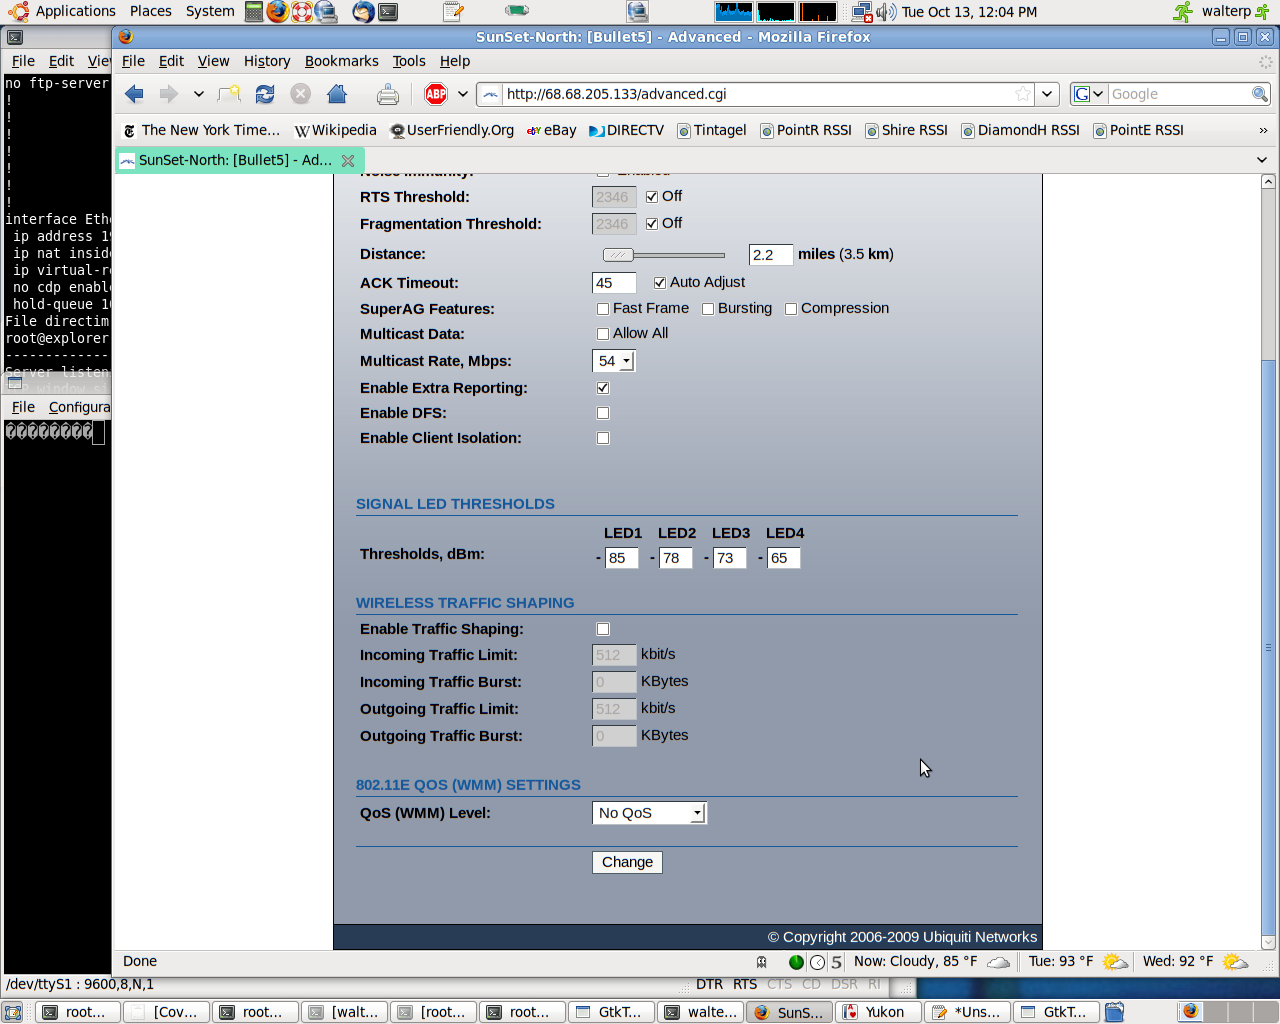Image resolution: width=1280 pixels, height=1024 pixels.
Task: Turn on Enable Traffic Shaping checkbox
Action: (603, 629)
